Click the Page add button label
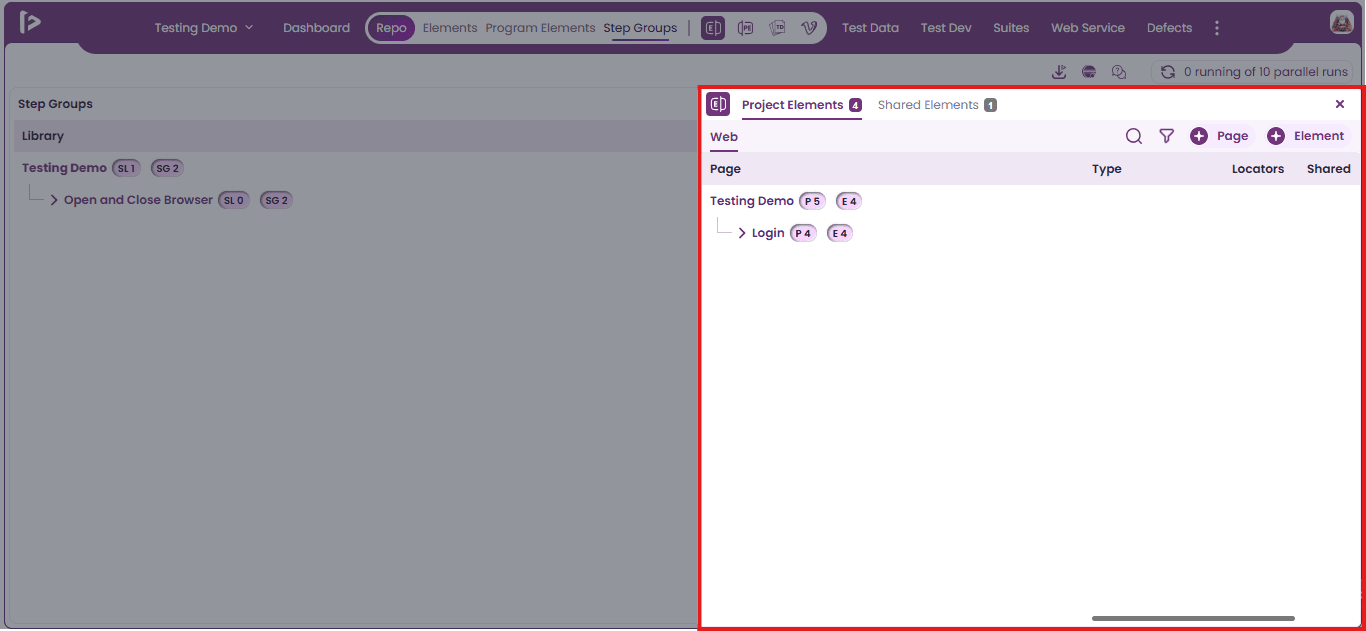The height and width of the screenshot is (631, 1366). coord(1232,136)
